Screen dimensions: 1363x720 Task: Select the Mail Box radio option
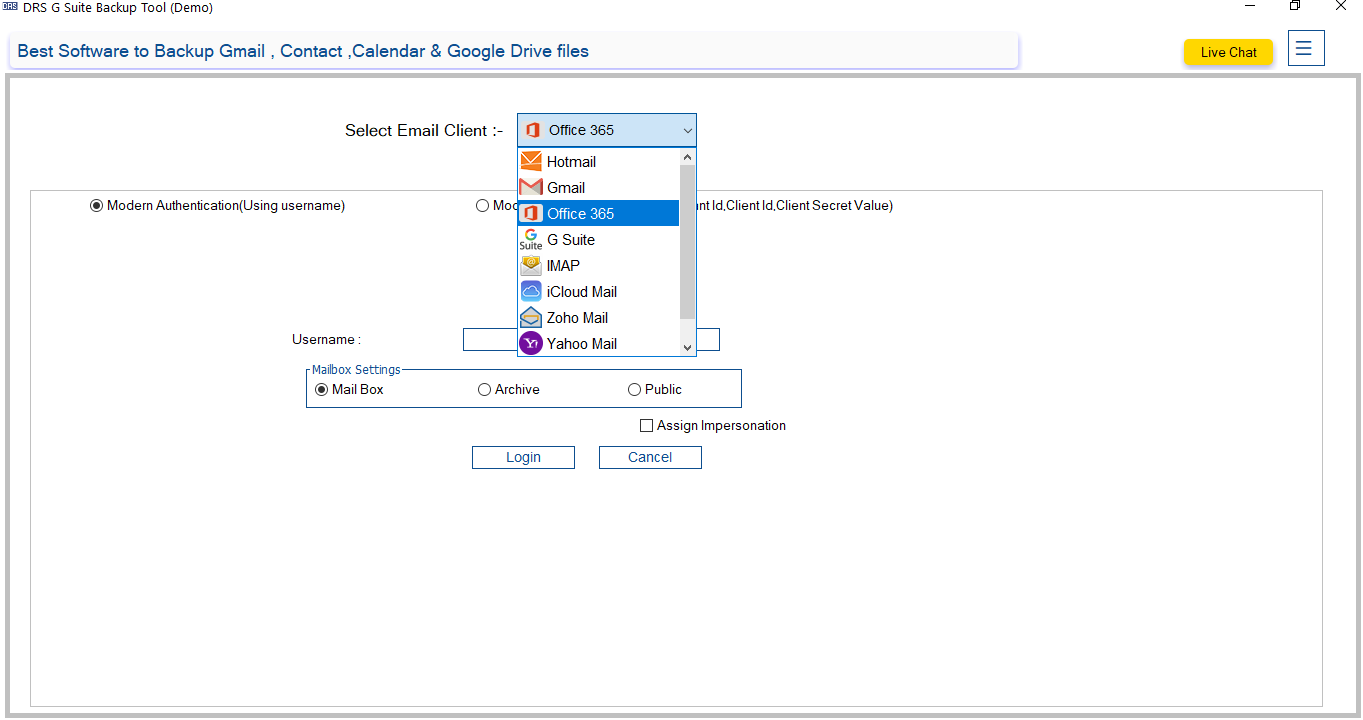click(x=322, y=390)
